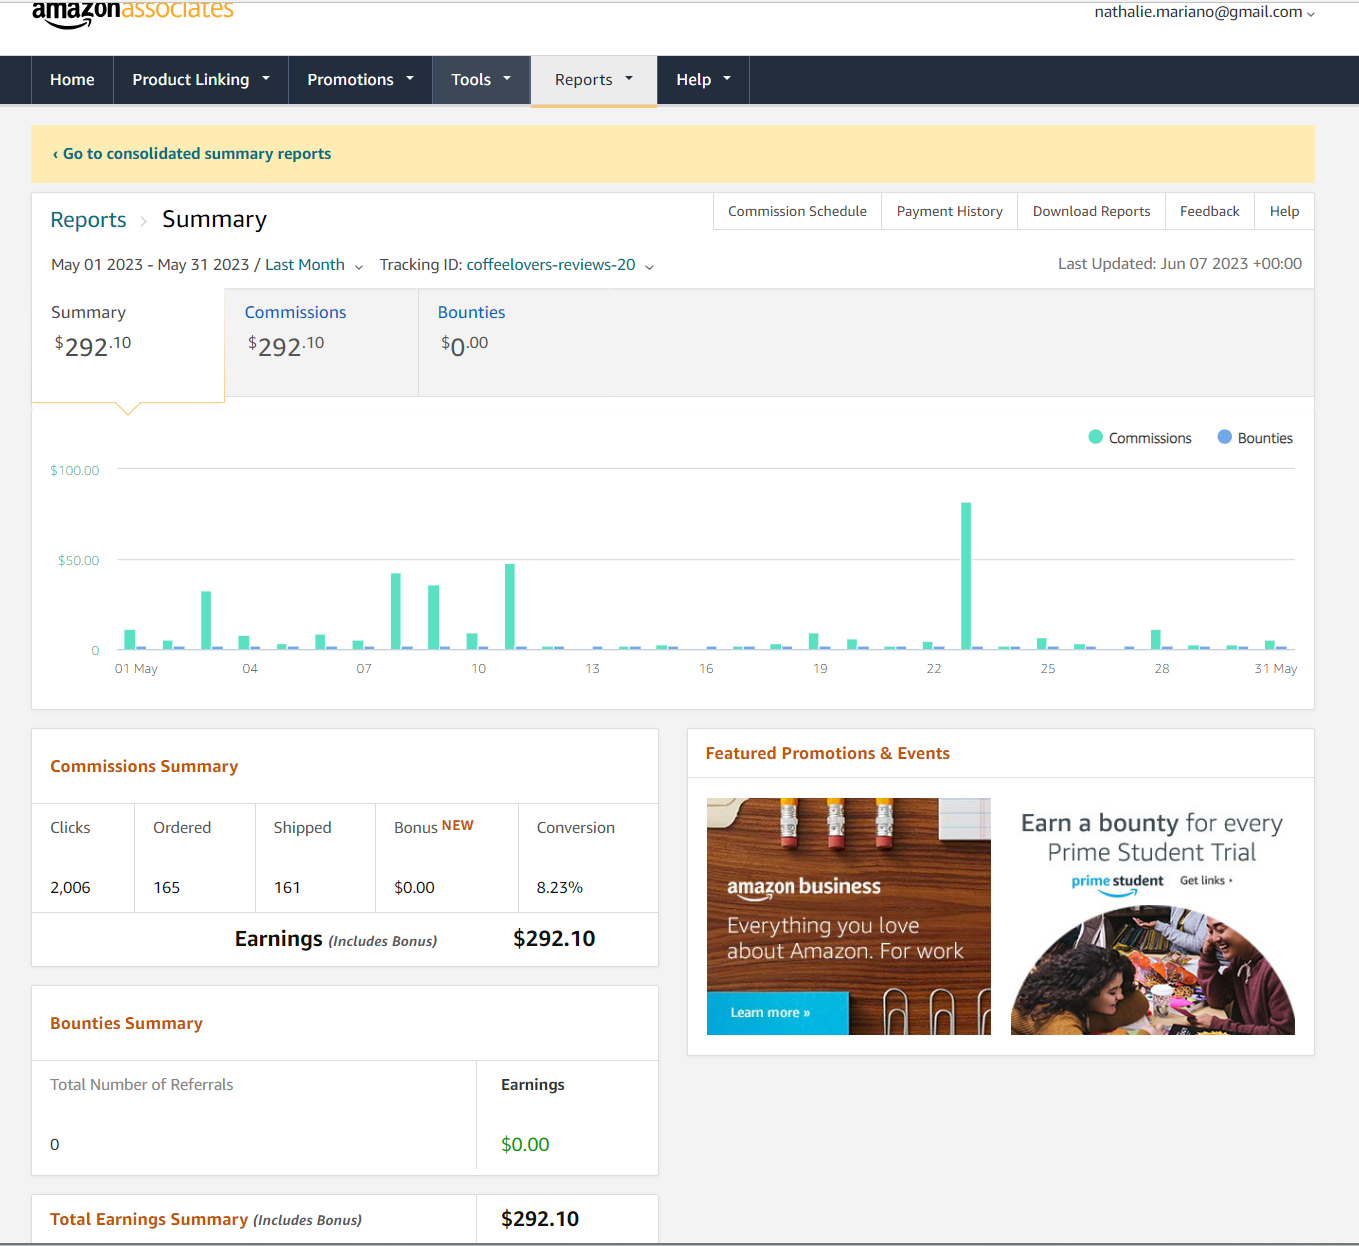The image size is (1359, 1246).
Task: Open Payment History
Action: click(949, 211)
